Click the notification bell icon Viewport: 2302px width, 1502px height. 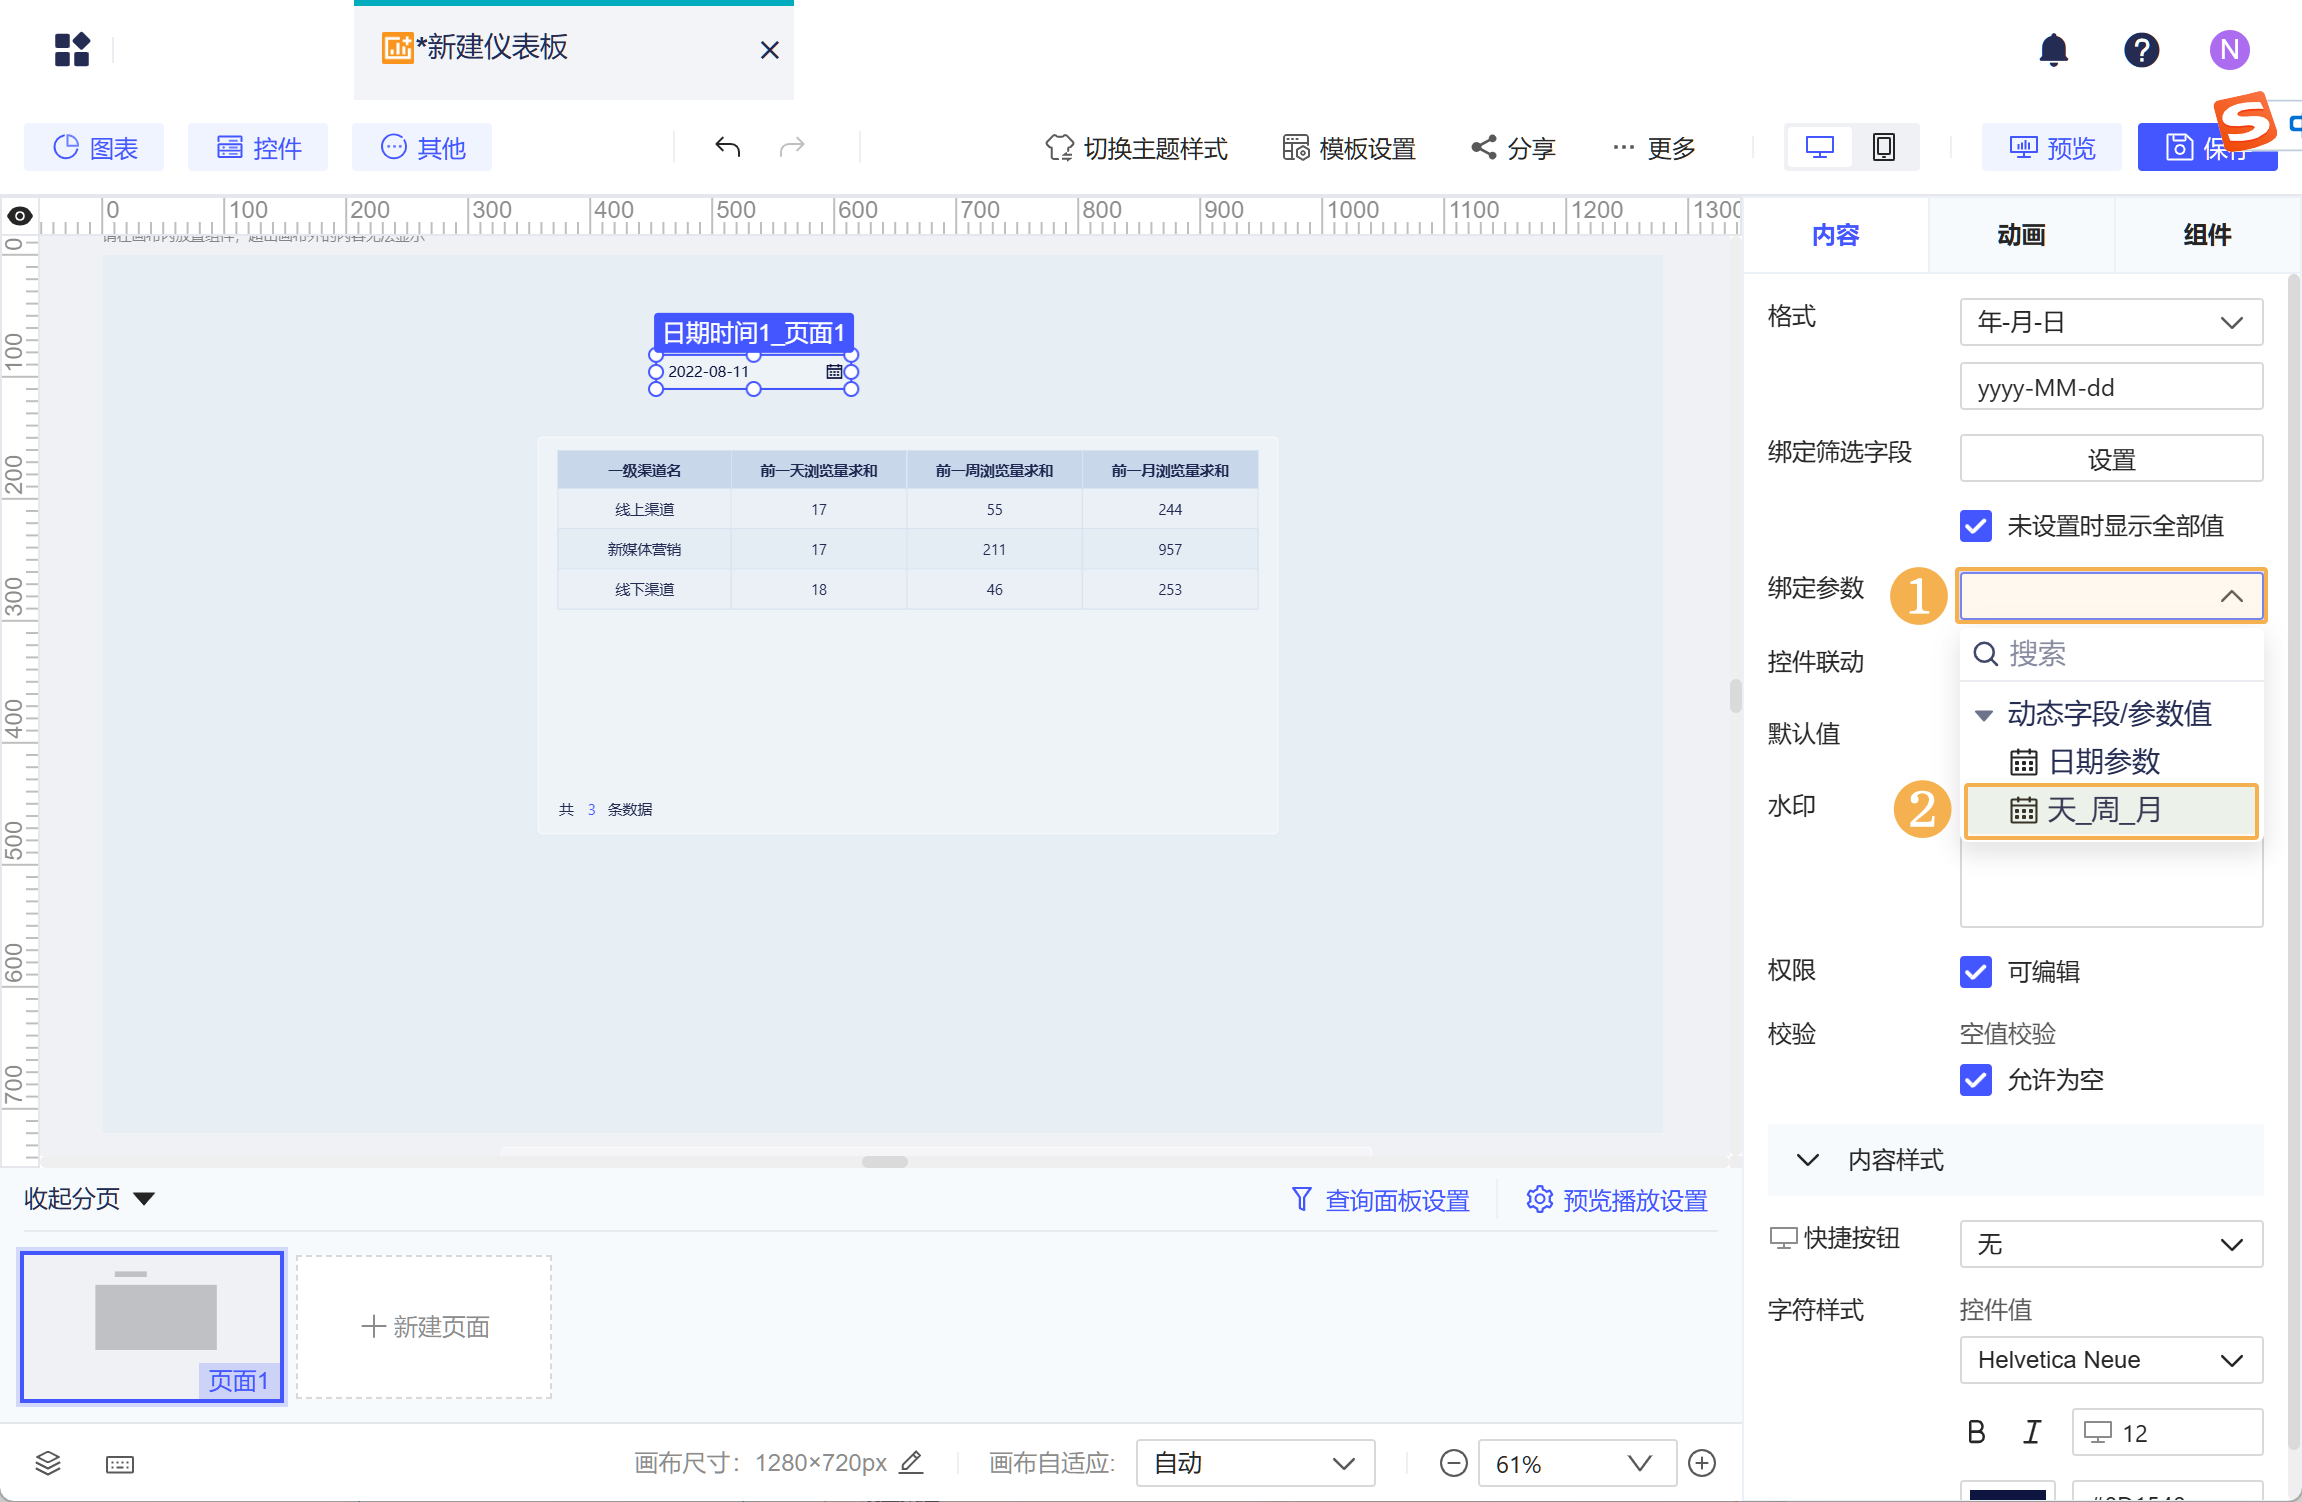click(x=2053, y=49)
